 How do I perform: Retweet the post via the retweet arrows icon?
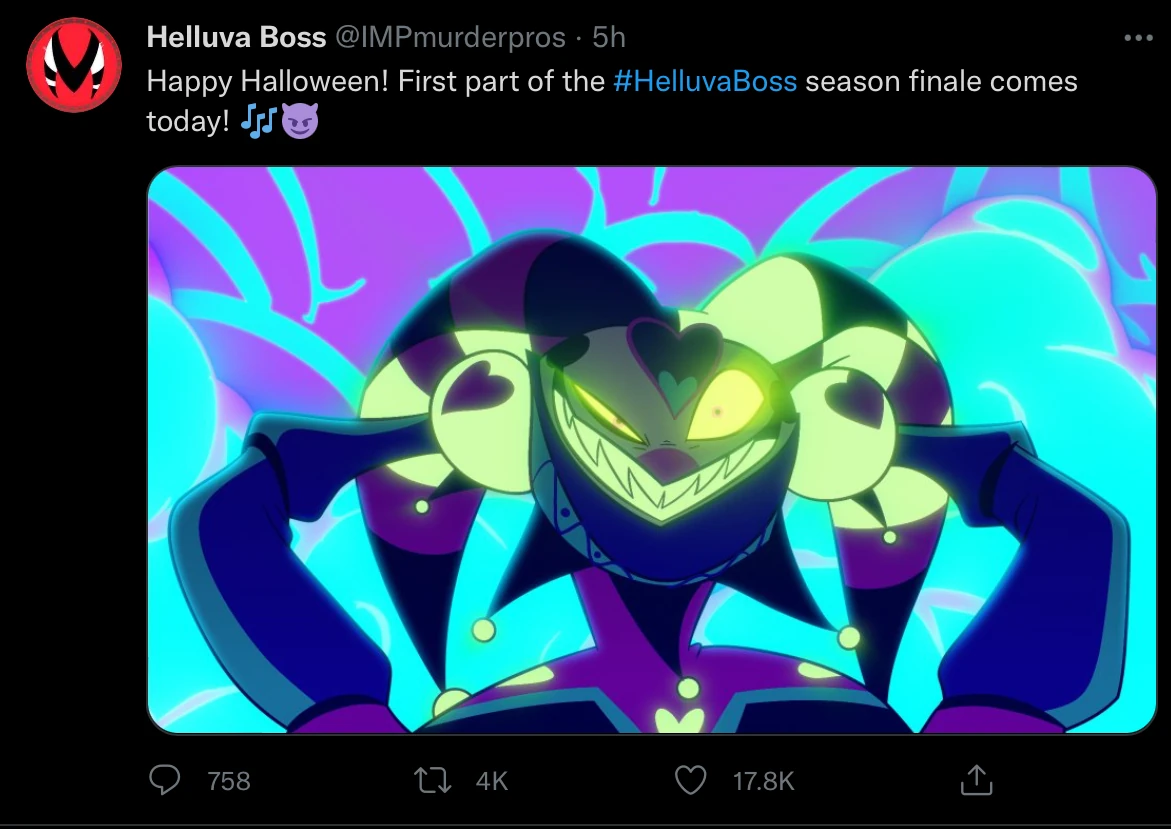[433, 781]
